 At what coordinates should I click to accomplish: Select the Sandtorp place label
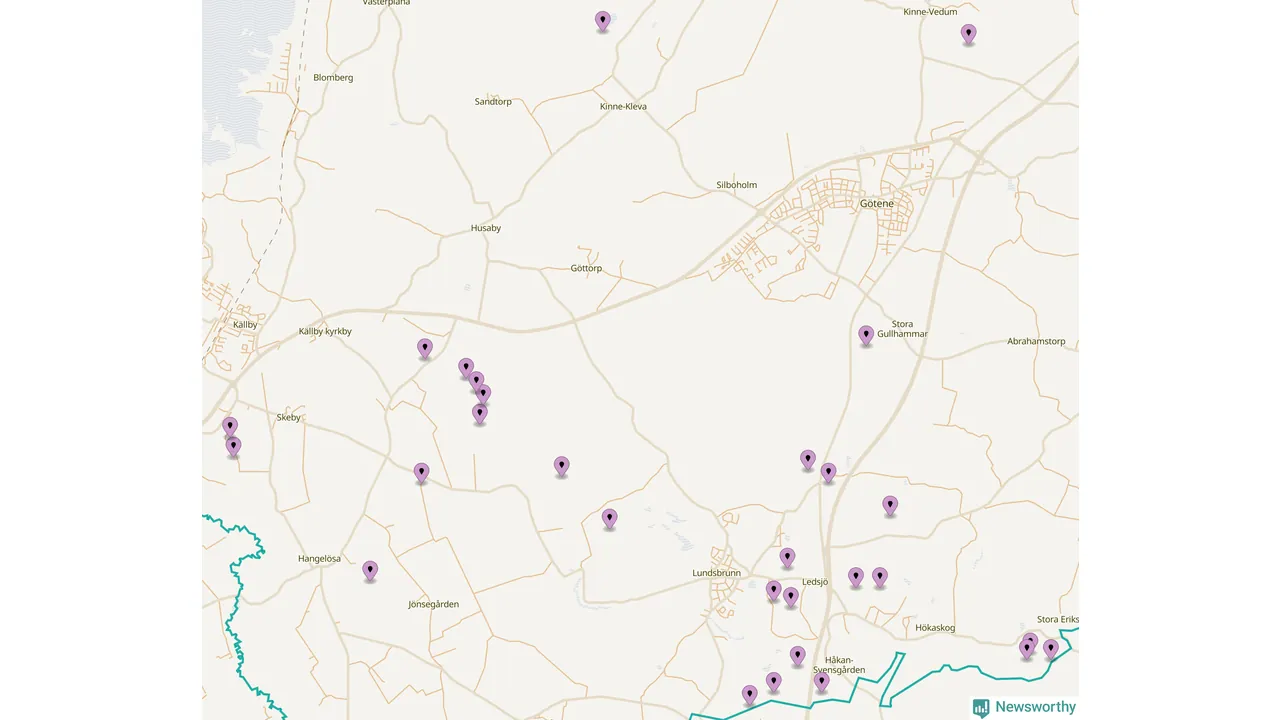pyautogui.click(x=493, y=102)
